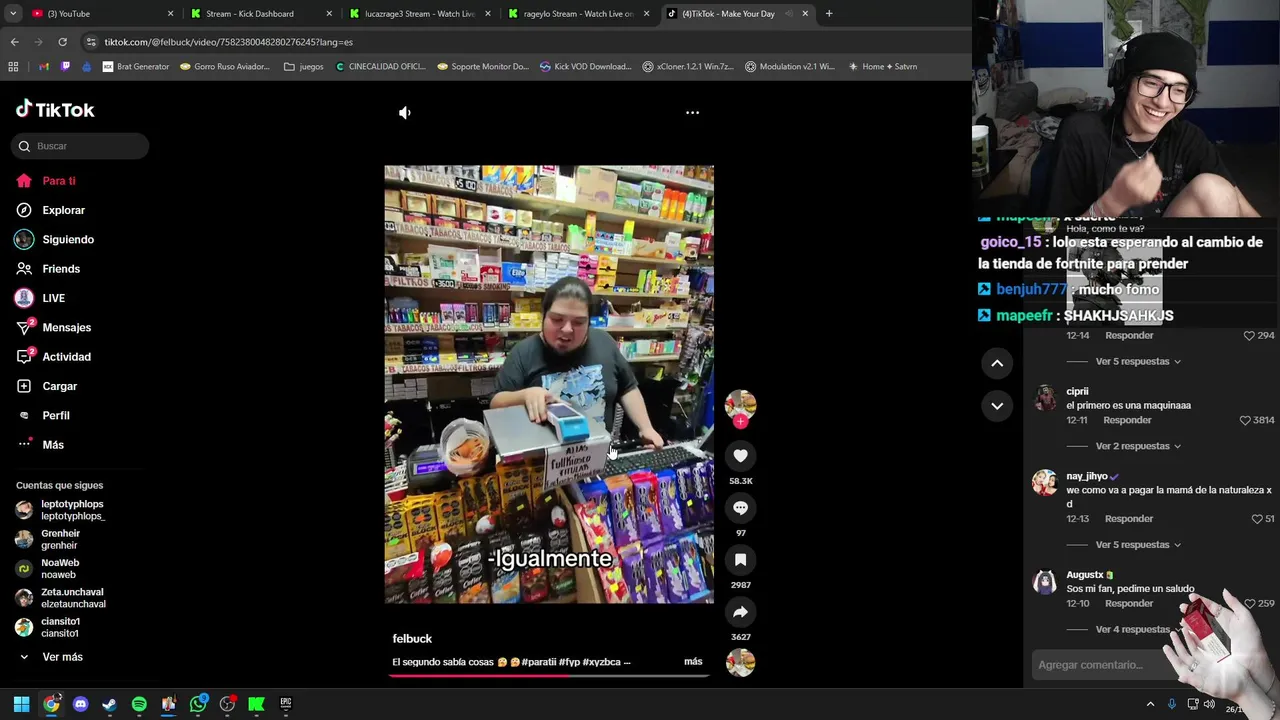Expand Ver 5 respuestas under nay_jihyo comment
This screenshot has width=1280, height=720.
click(1132, 545)
